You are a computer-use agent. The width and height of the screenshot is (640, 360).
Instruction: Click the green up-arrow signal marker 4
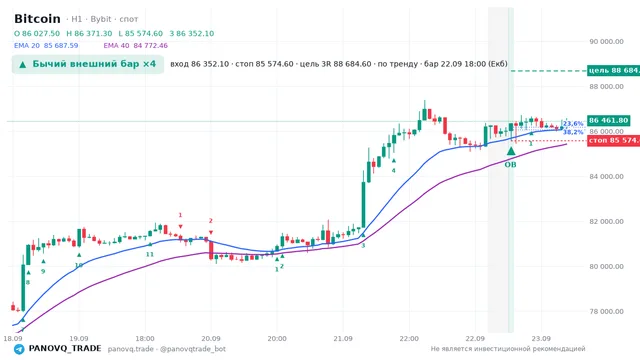[x=393, y=161]
